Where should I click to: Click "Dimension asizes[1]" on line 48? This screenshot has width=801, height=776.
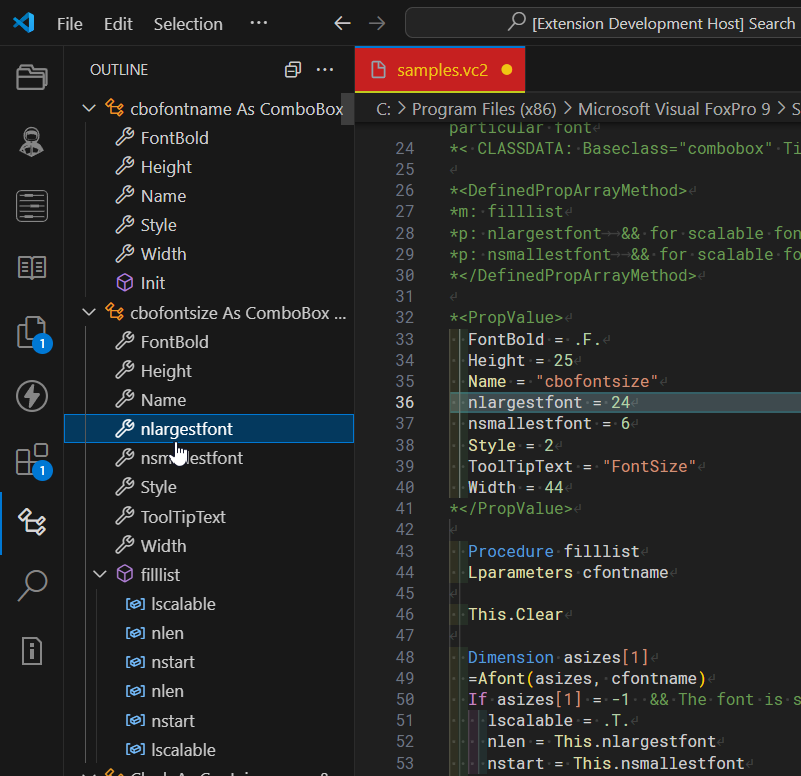[x=558, y=657]
